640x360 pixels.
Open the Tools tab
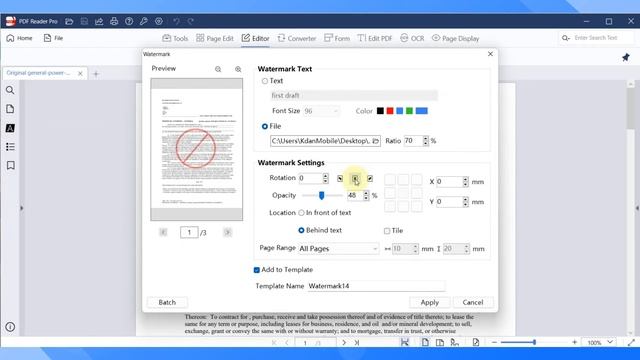(x=175, y=38)
